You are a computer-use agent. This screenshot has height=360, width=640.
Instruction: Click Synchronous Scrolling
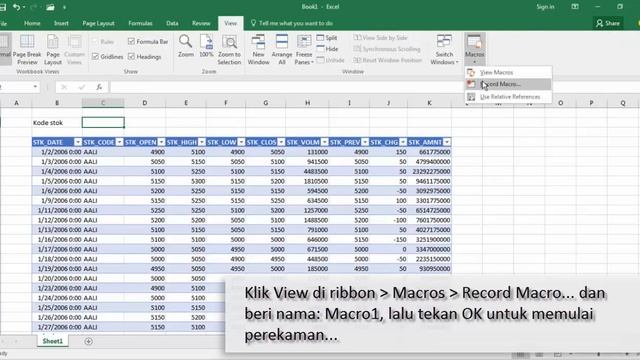(387, 49)
